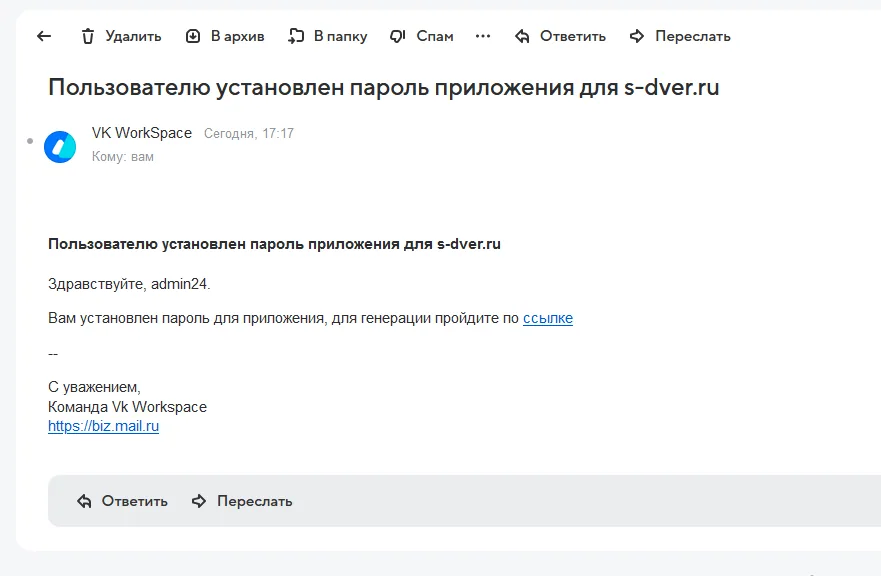
Task: Click top toolbar 'Переслать' label
Action: pyautogui.click(x=693, y=37)
